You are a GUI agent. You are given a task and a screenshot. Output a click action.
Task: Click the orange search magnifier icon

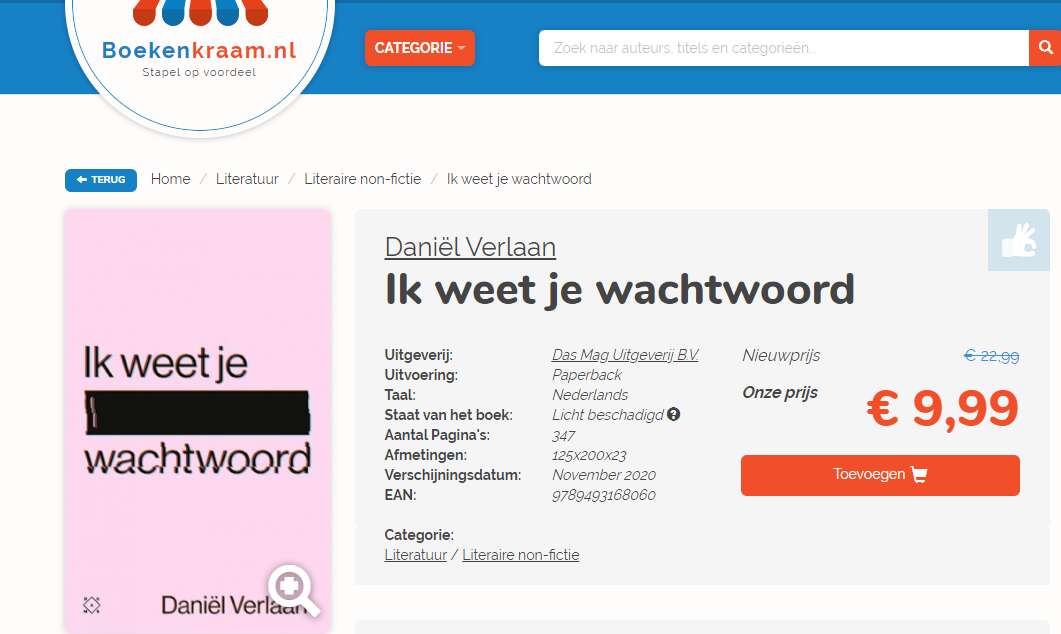click(1045, 48)
